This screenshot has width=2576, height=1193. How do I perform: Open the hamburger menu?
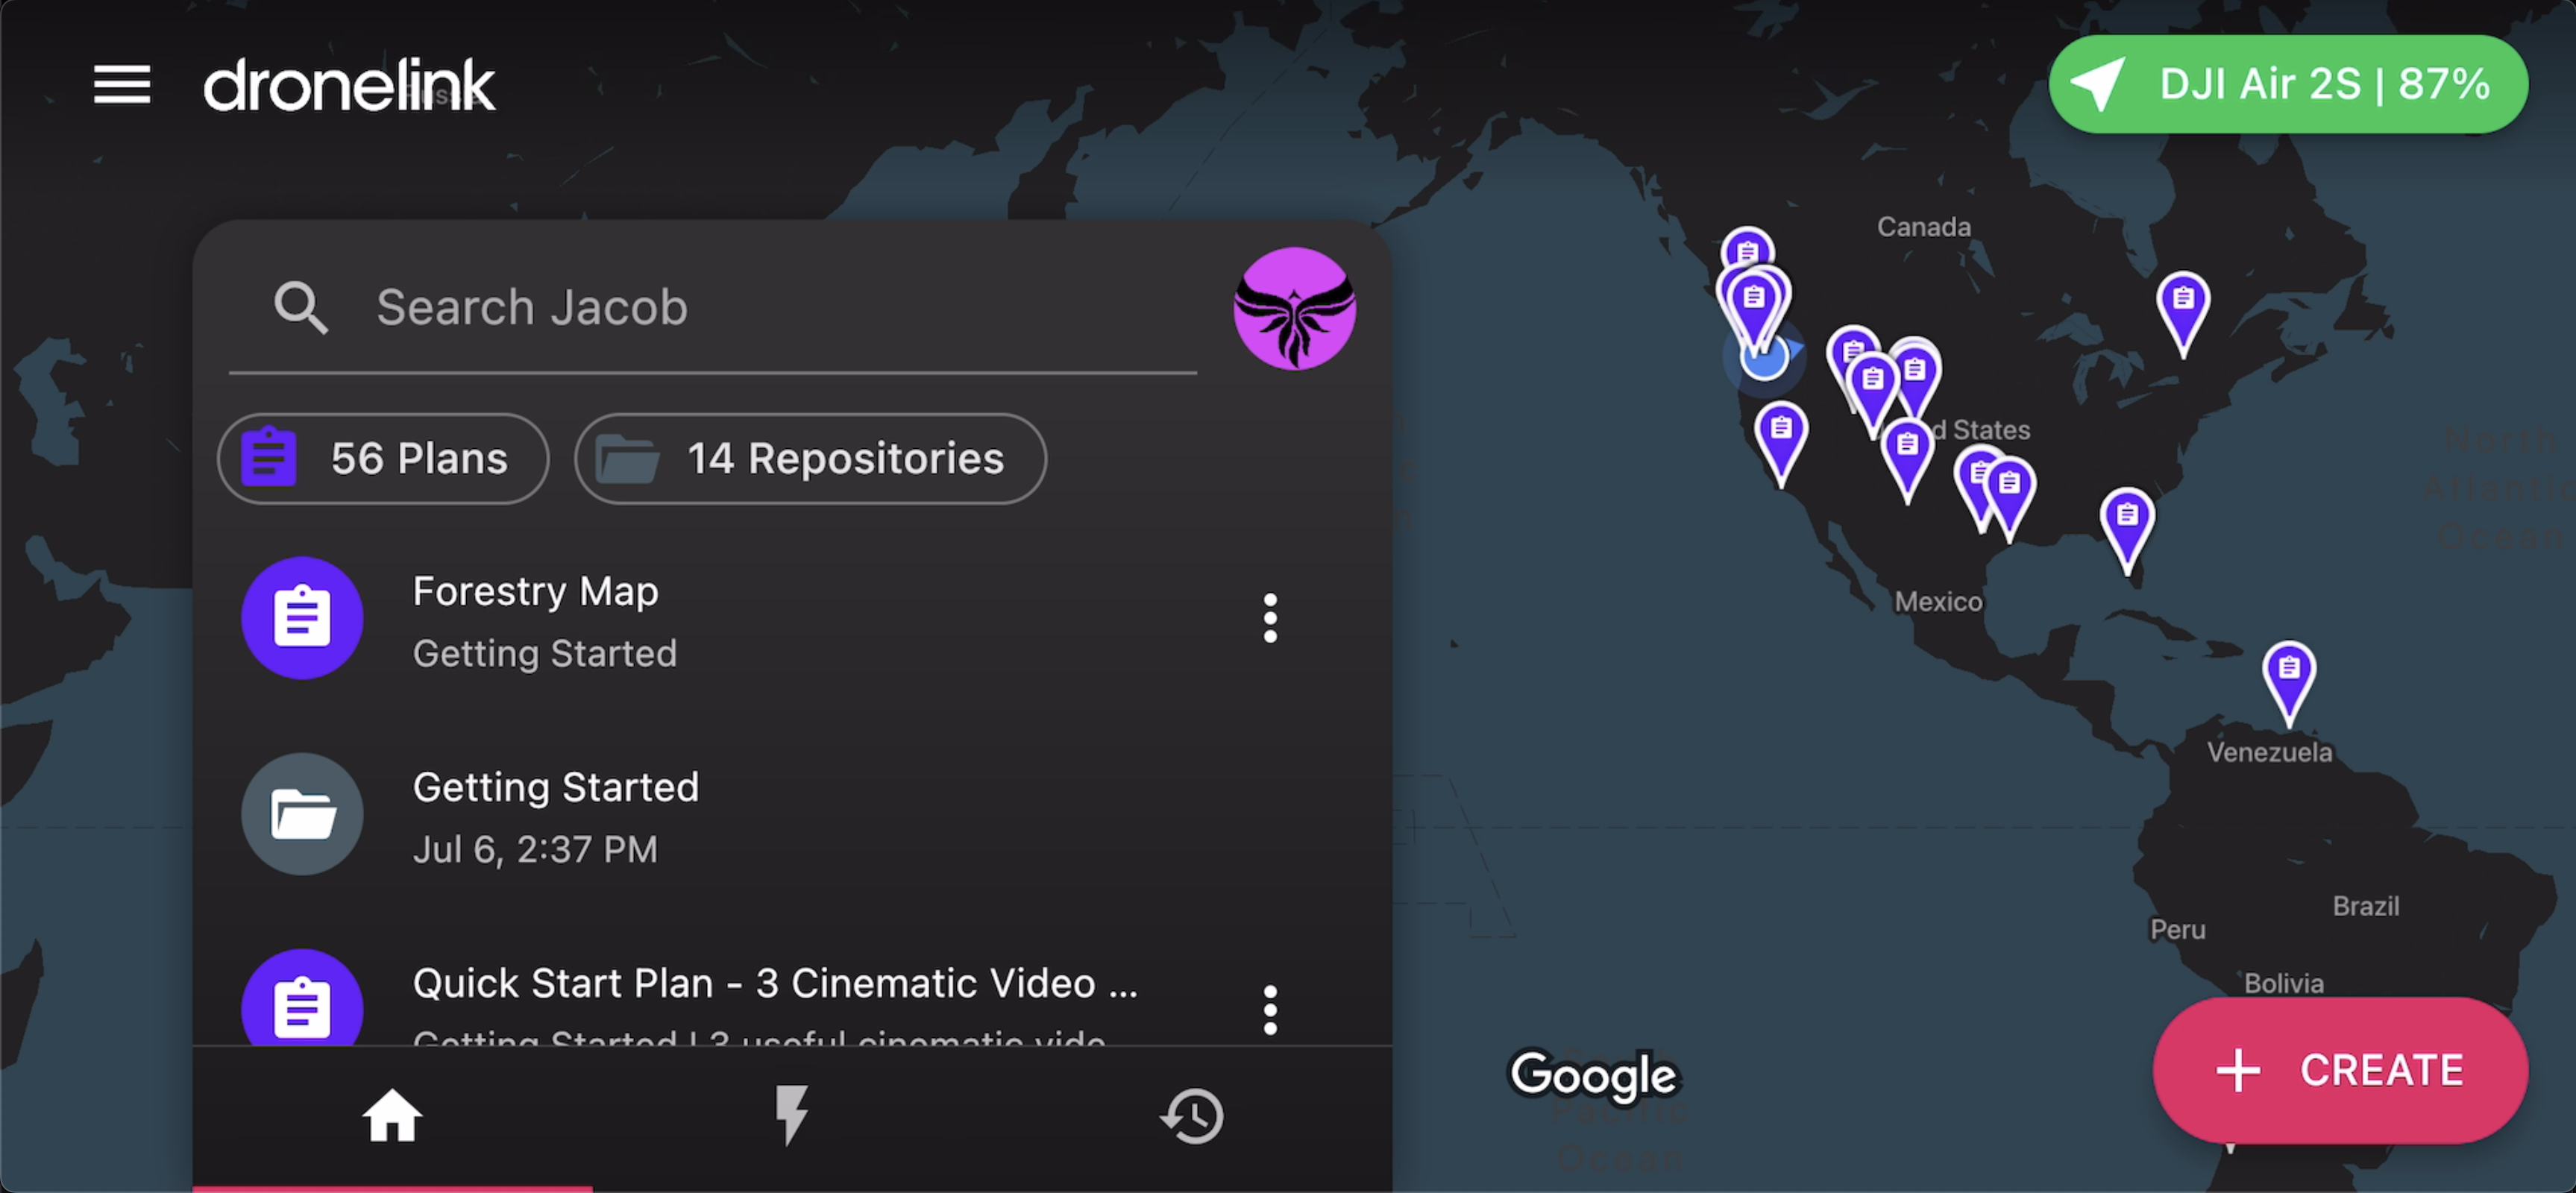(122, 84)
